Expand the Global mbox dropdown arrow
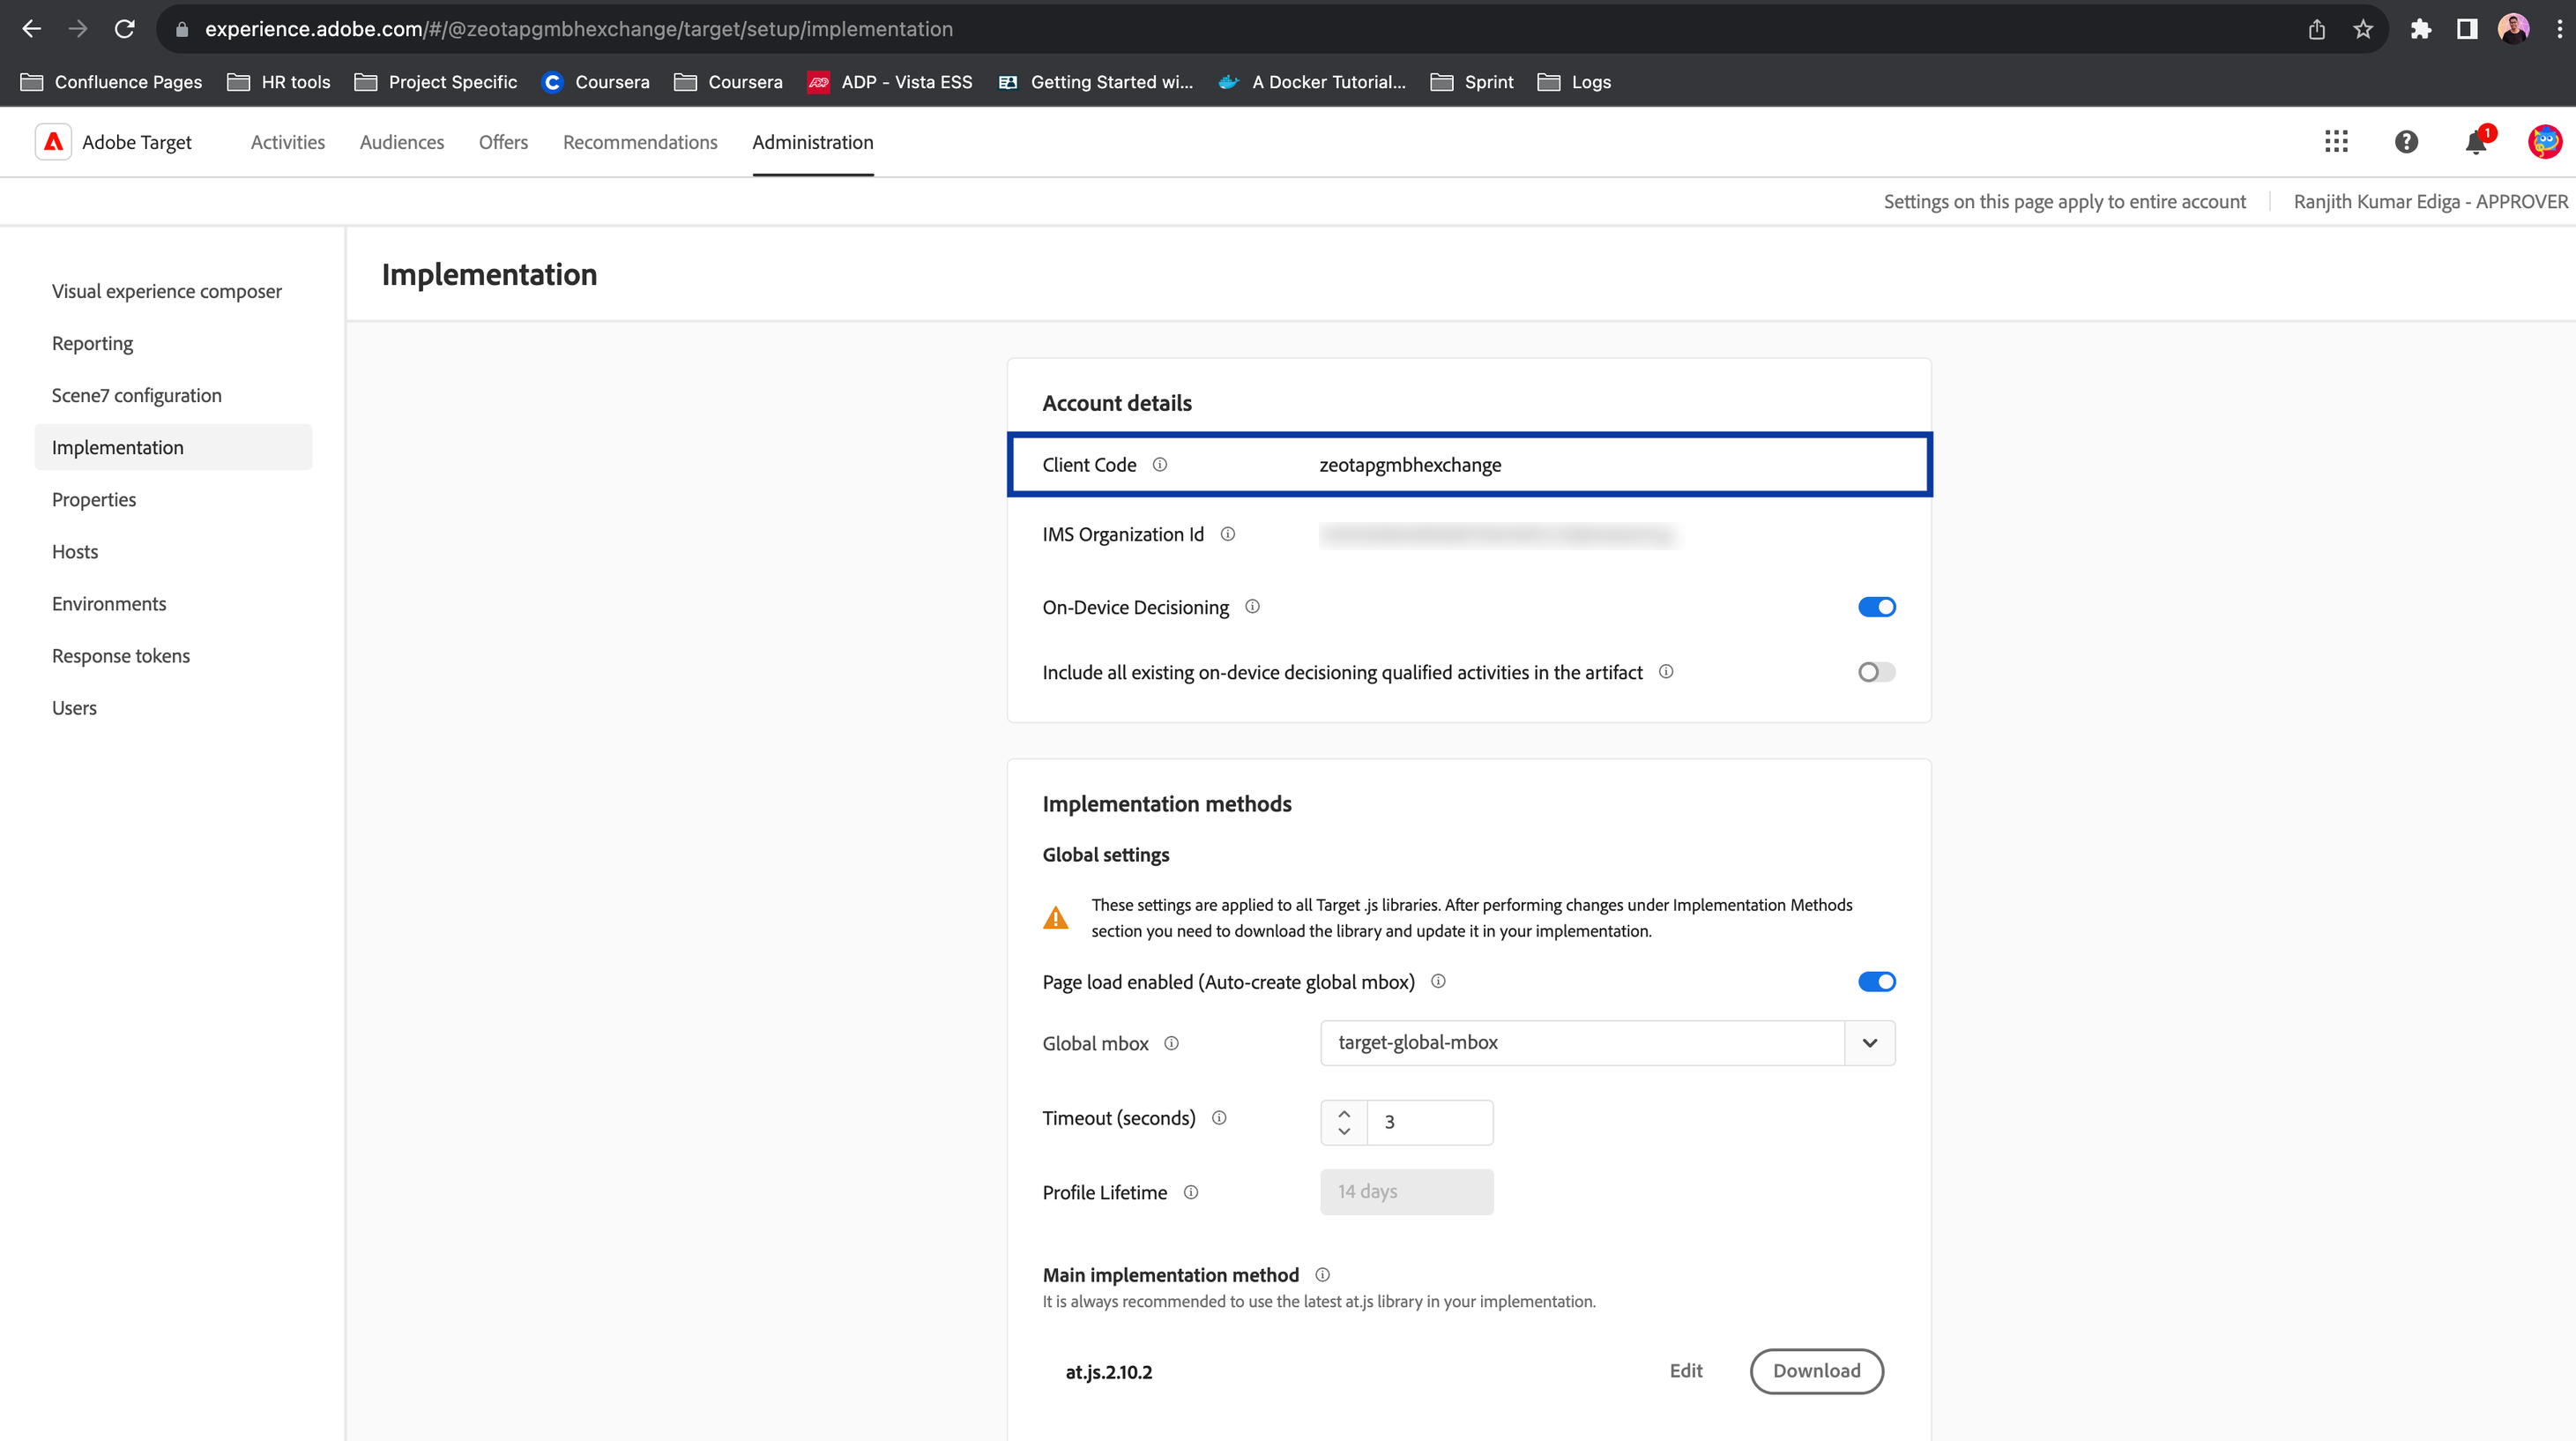The image size is (2576, 1441). (1869, 1043)
